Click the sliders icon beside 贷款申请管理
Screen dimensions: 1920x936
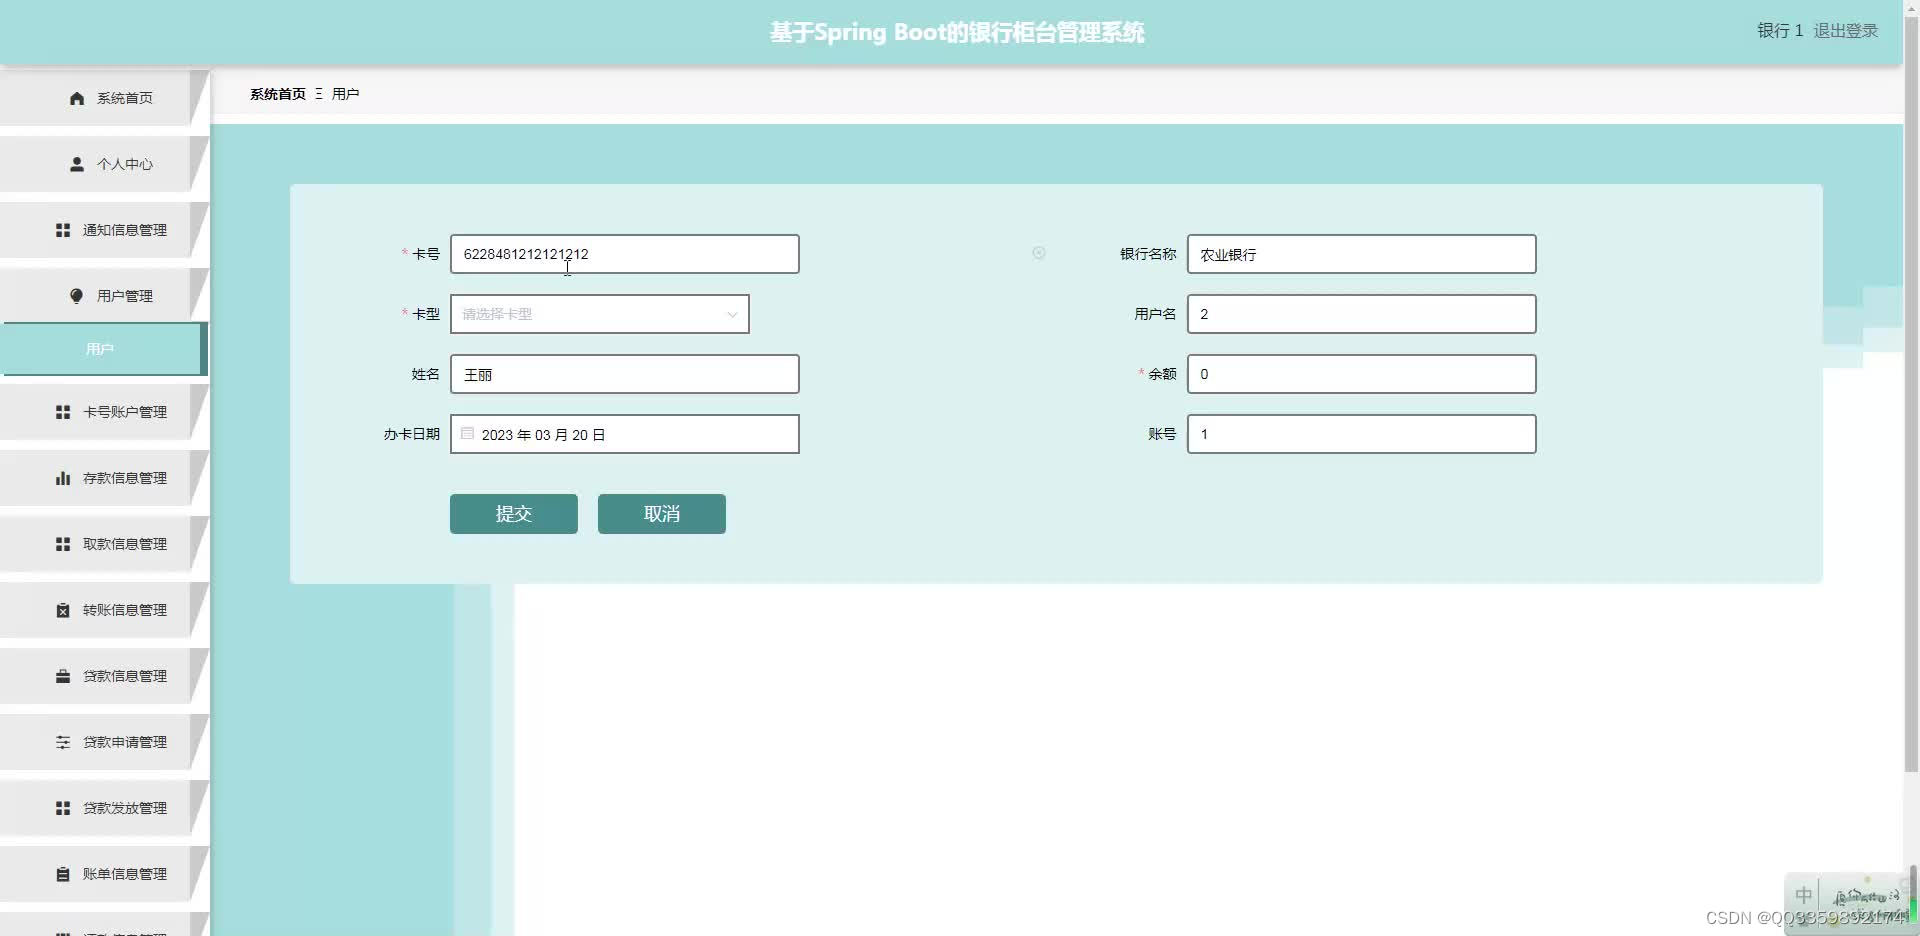pyautogui.click(x=63, y=742)
